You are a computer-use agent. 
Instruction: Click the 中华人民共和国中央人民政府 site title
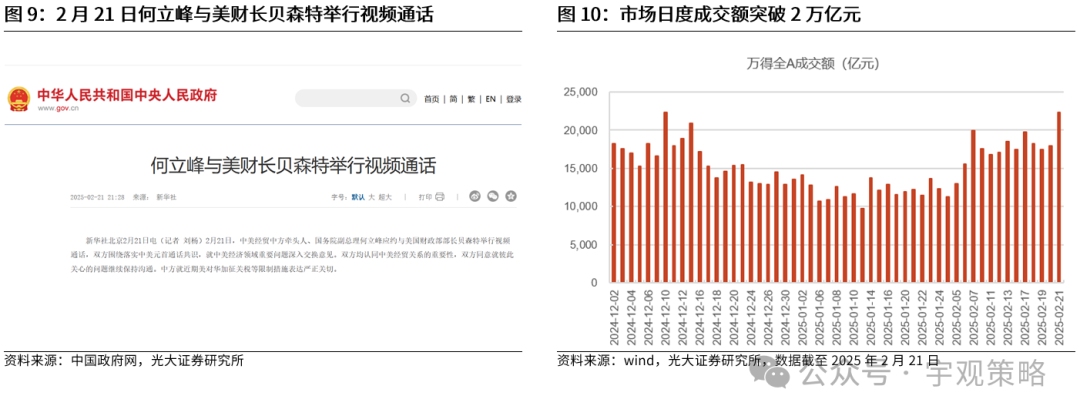pyautogui.click(x=126, y=95)
